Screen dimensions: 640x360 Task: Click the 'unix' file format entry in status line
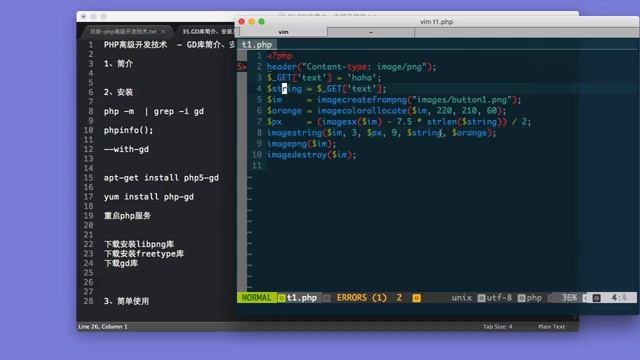coord(462,298)
